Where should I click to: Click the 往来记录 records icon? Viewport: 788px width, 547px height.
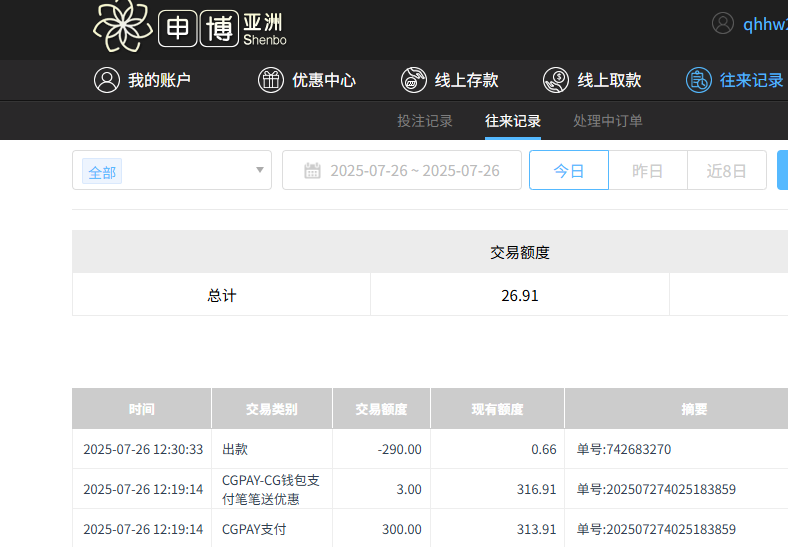pyautogui.click(x=699, y=80)
